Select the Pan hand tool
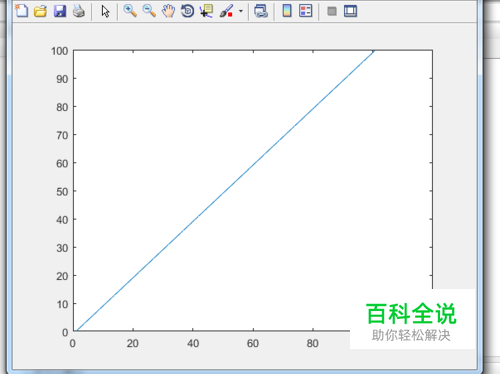The width and height of the screenshot is (500, 374). (168, 11)
